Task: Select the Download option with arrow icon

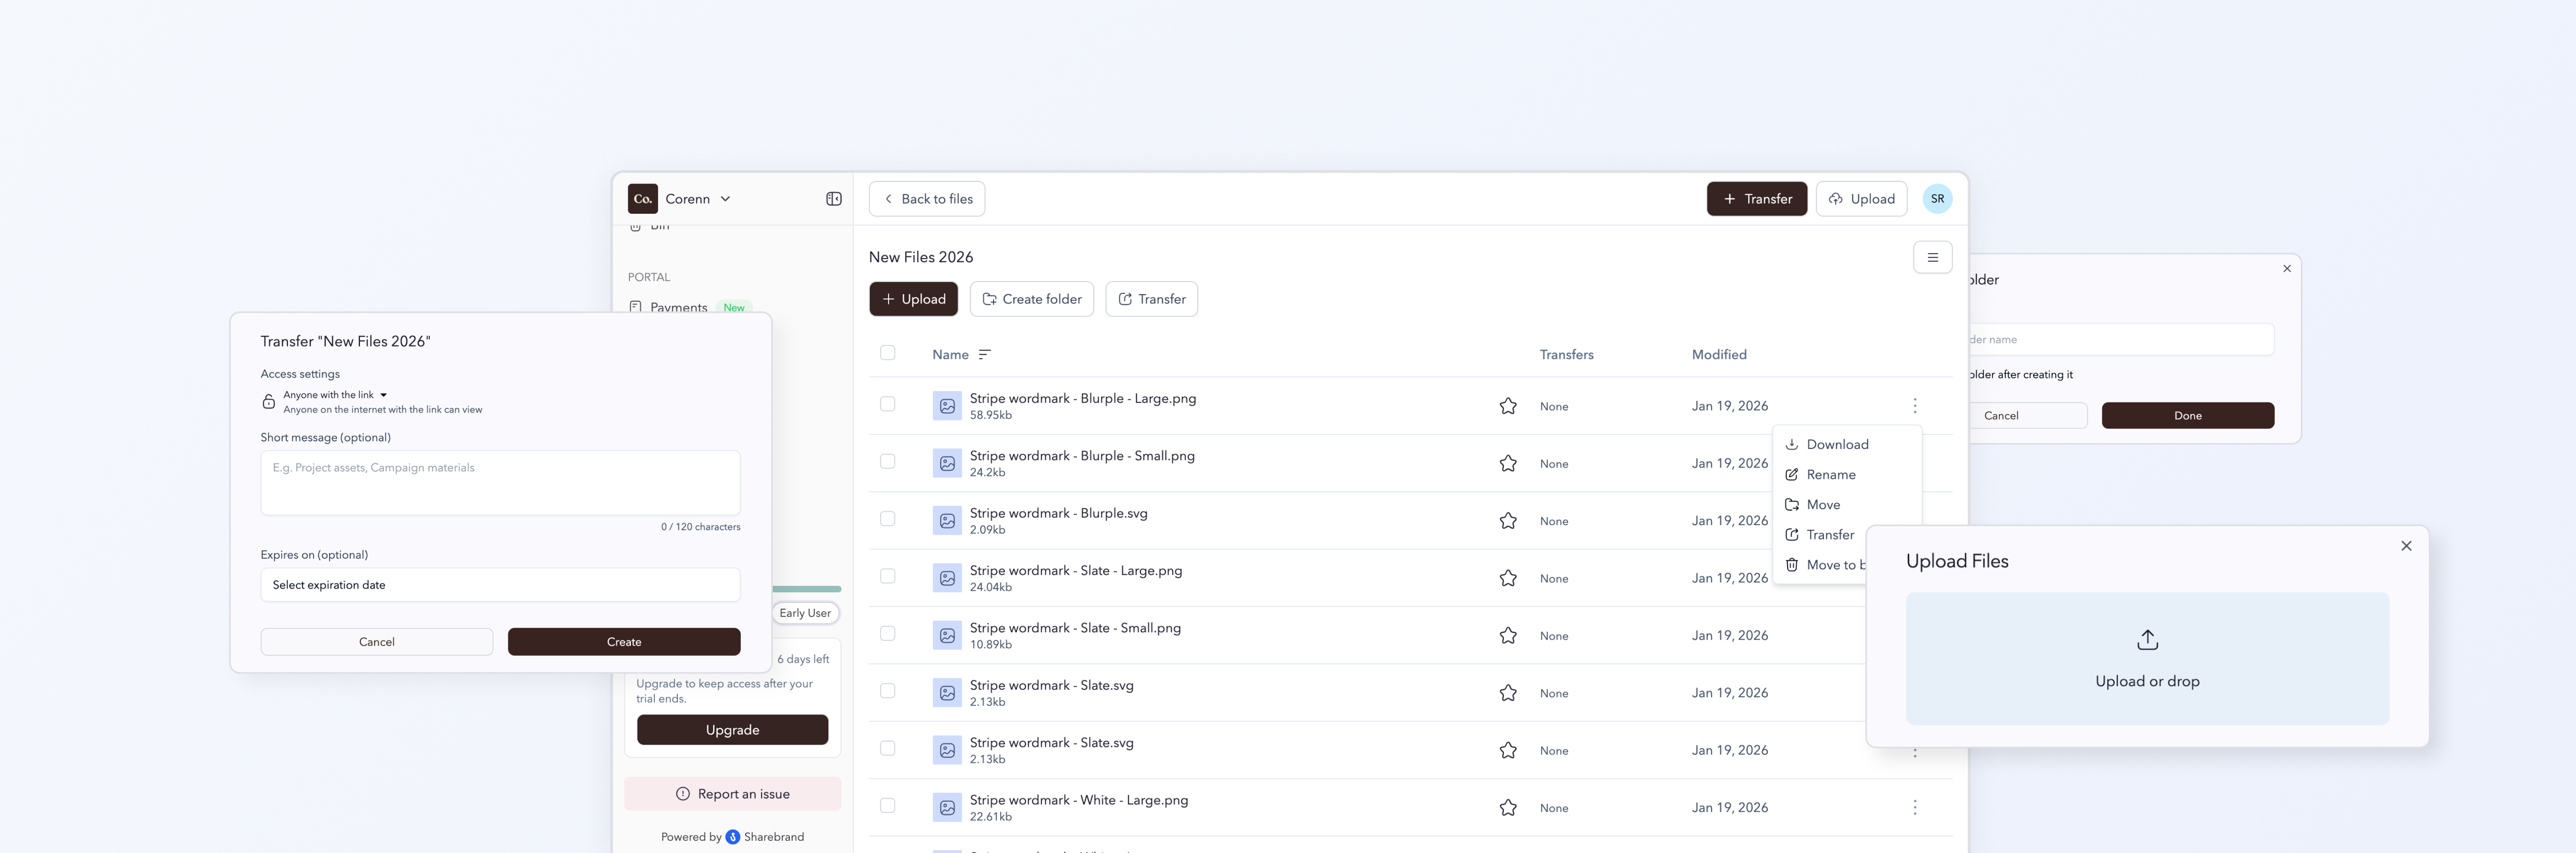Action: [1836, 444]
